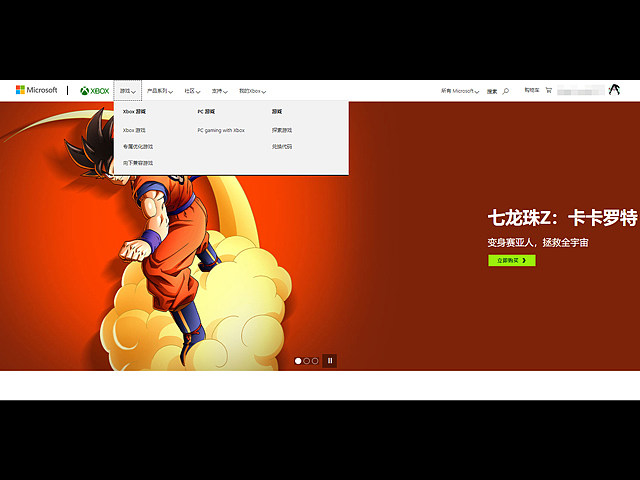Expand the 我的Xbox dropdown

click(252, 91)
